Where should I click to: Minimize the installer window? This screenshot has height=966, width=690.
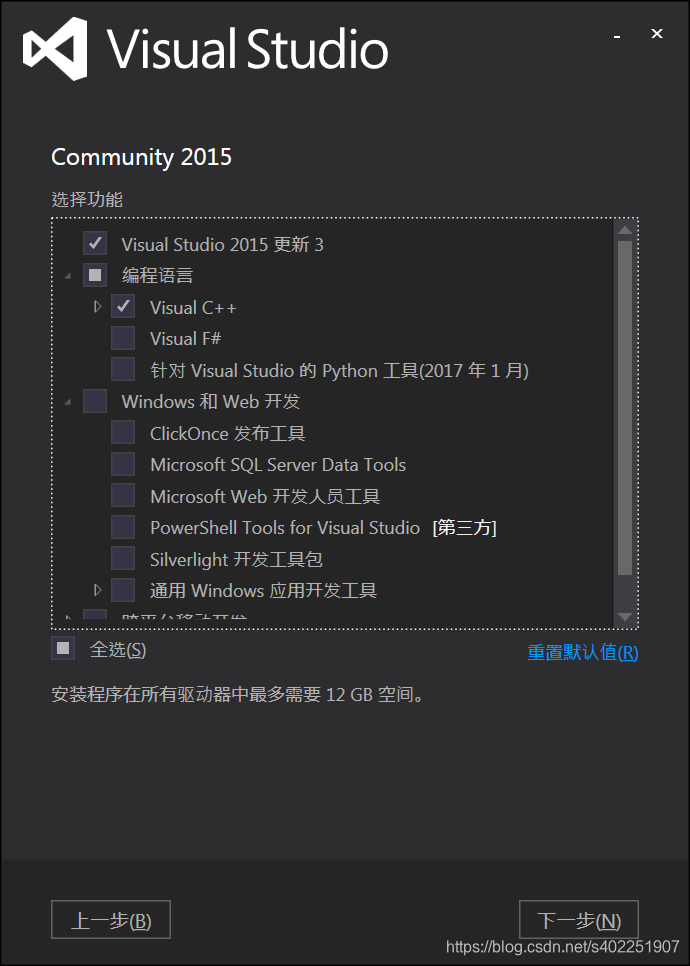pos(617,35)
